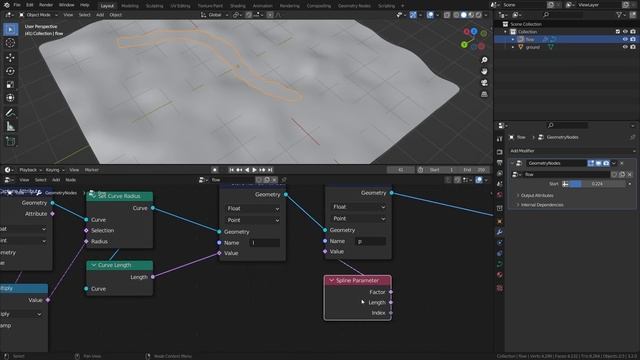Switch to Geometry Nodes workspace tab
640x360 pixels.
(x=354, y=6)
